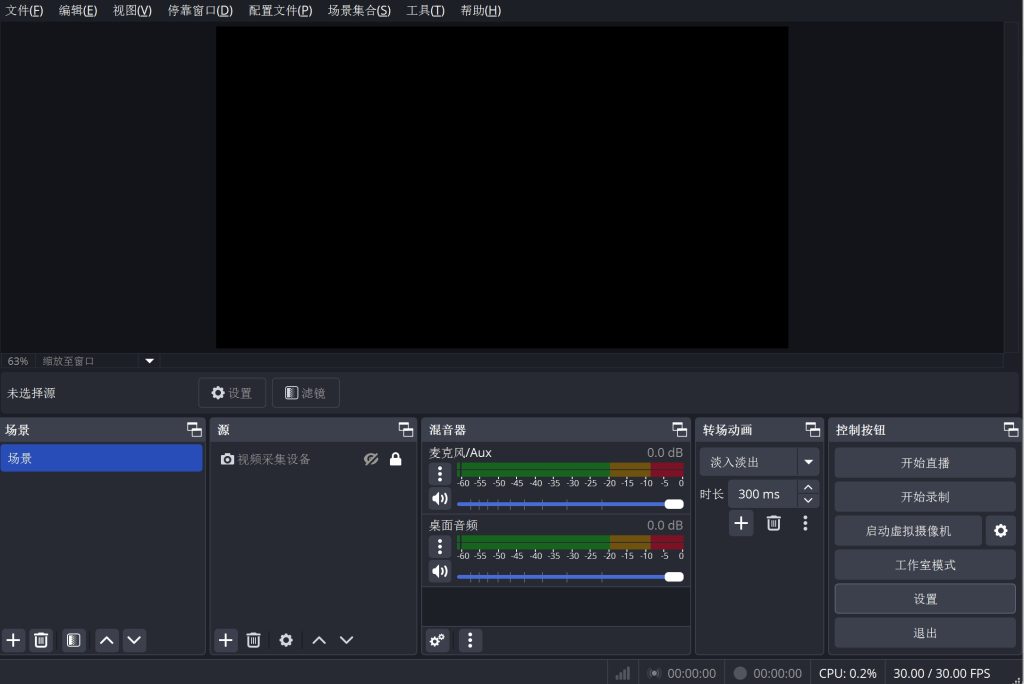Open the 工具(T) menu

[425, 10]
